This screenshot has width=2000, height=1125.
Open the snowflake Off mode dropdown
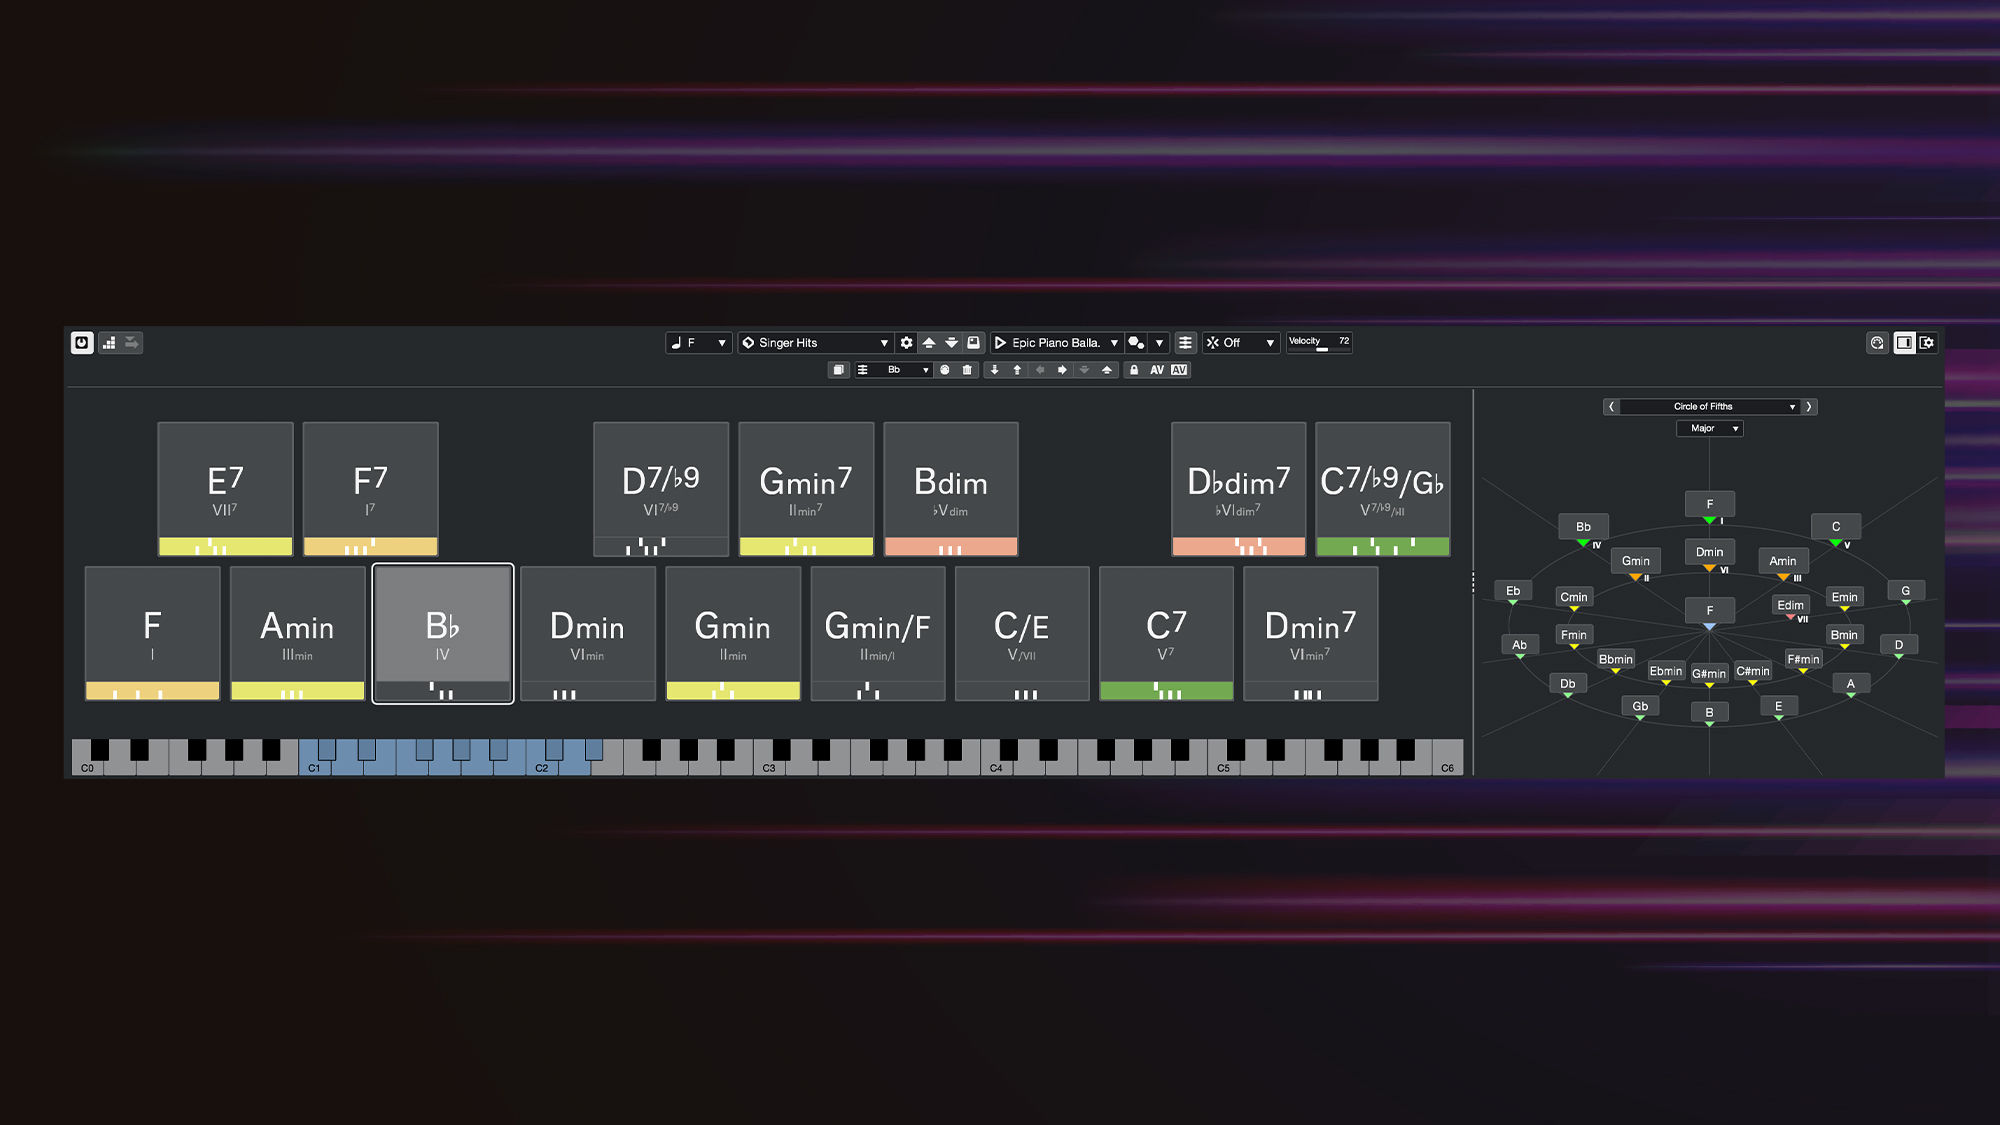click(1240, 343)
